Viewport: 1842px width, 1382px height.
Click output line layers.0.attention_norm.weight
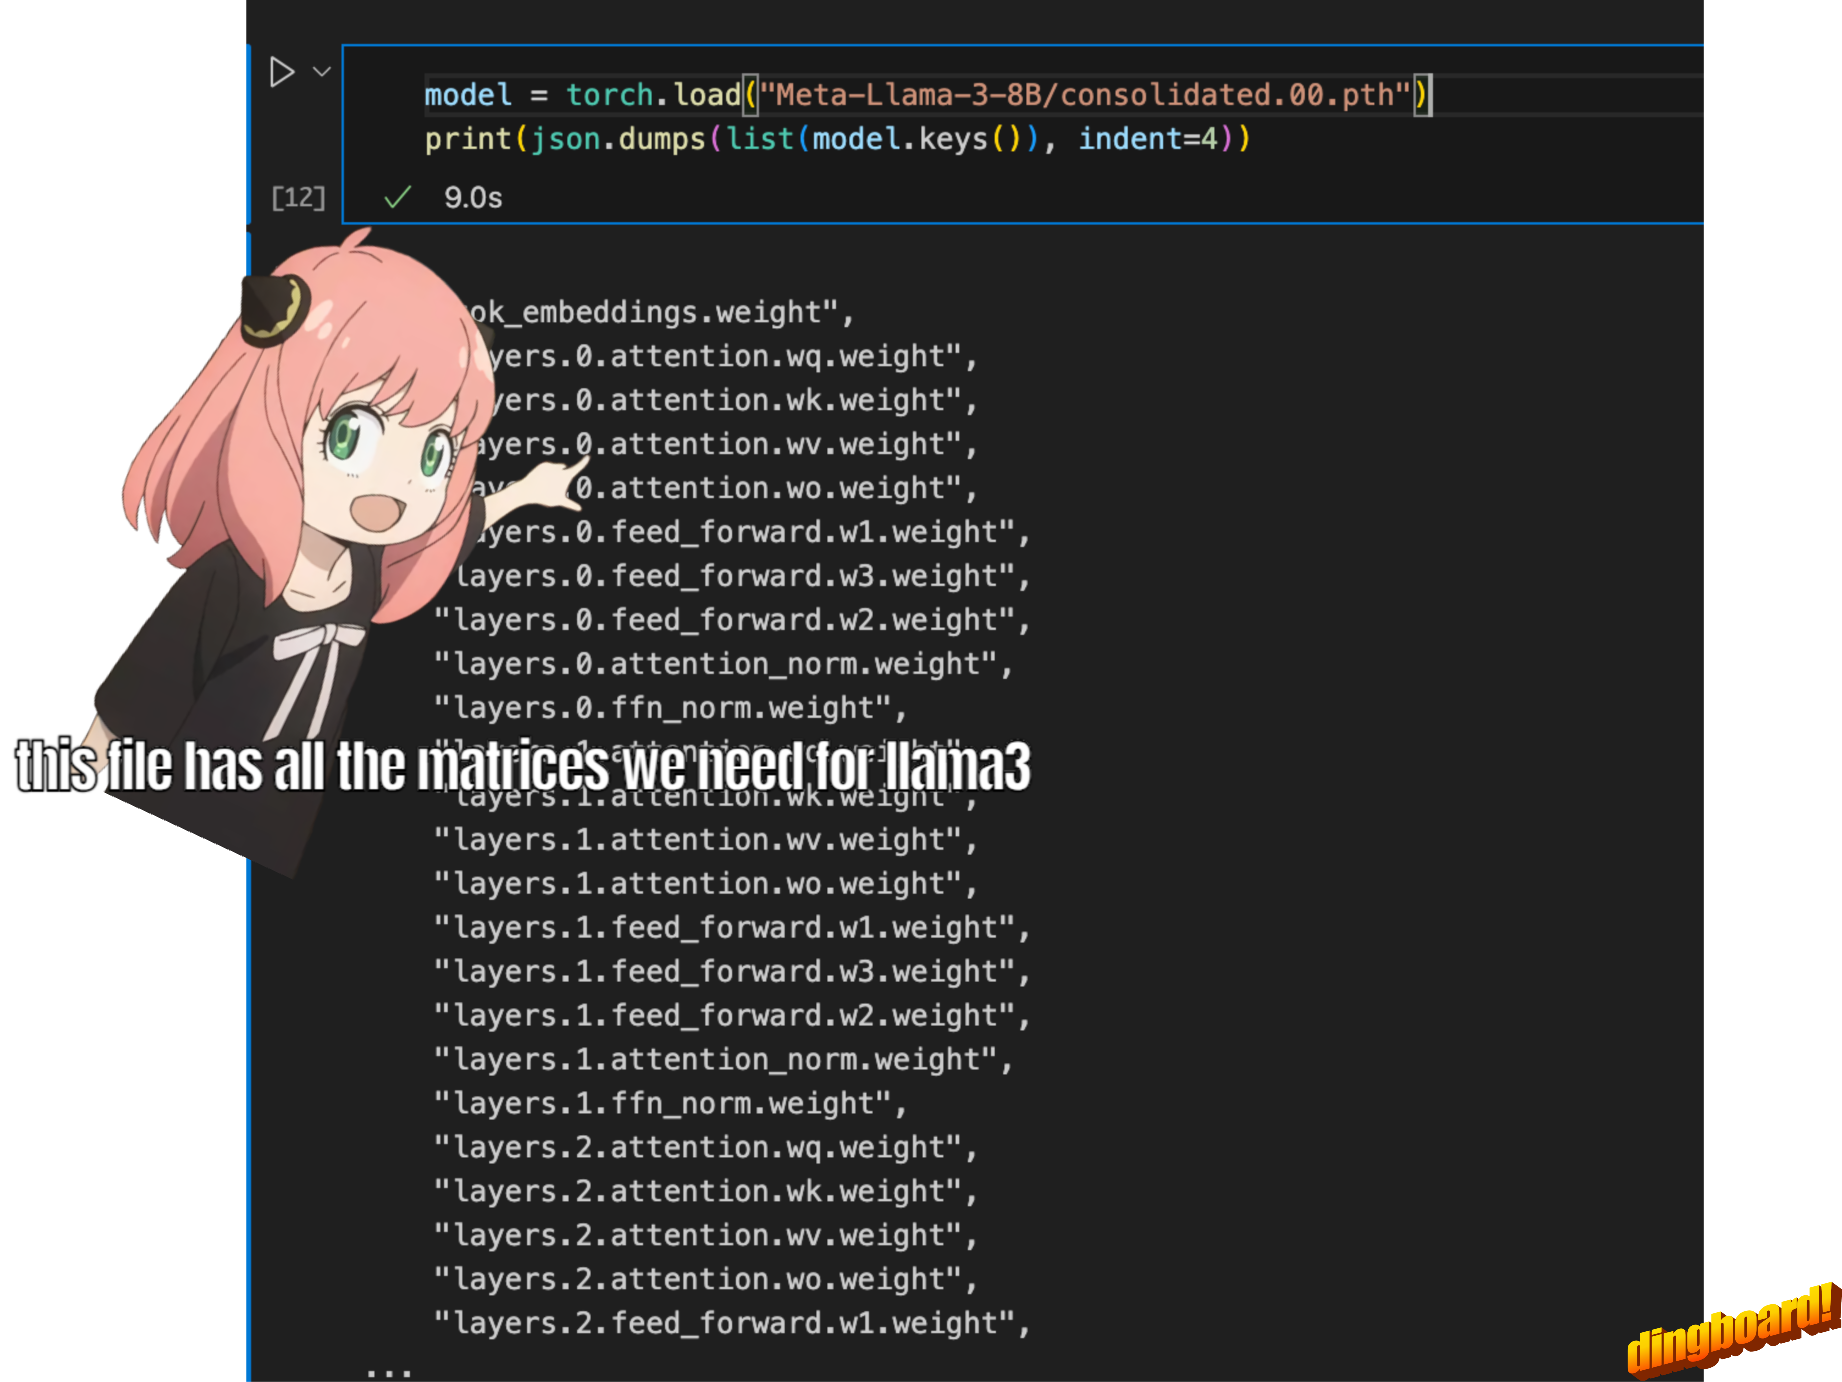tap(723, 664)
